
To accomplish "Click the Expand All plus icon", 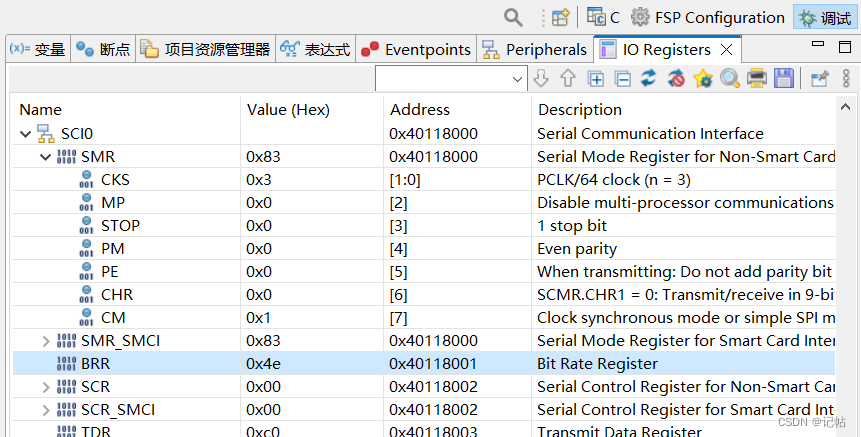I will click(x=596, y=78).
